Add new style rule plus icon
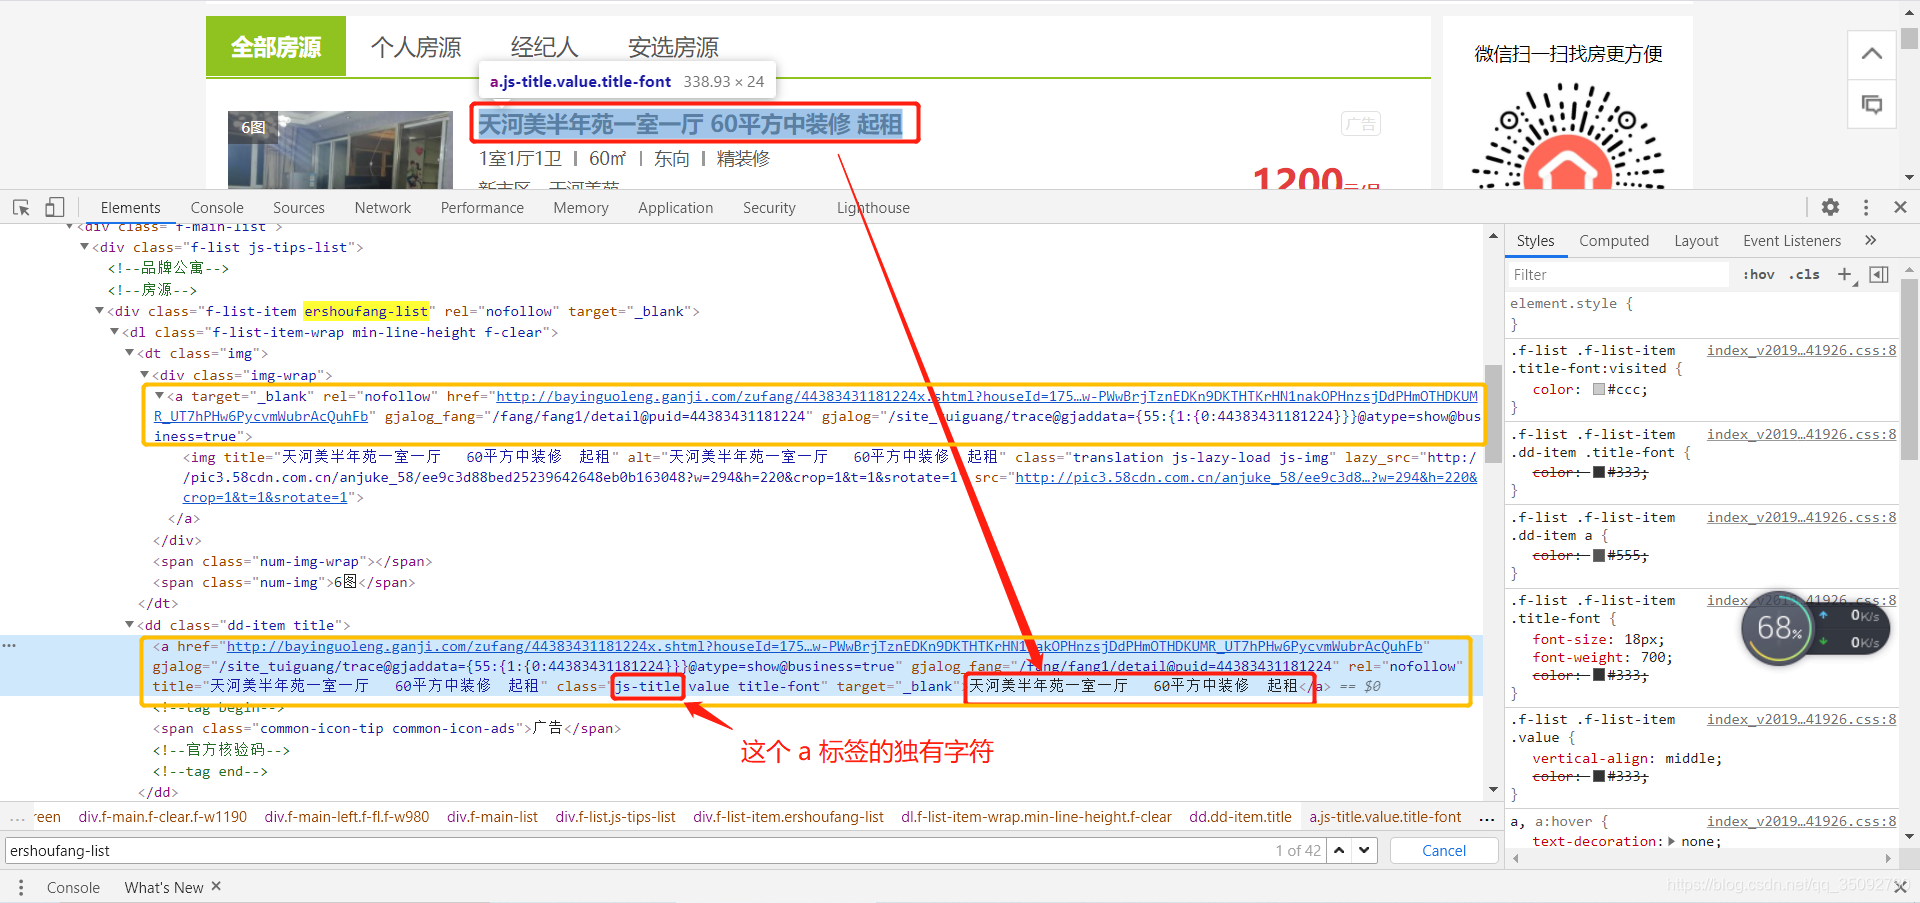 (1845, 274)
